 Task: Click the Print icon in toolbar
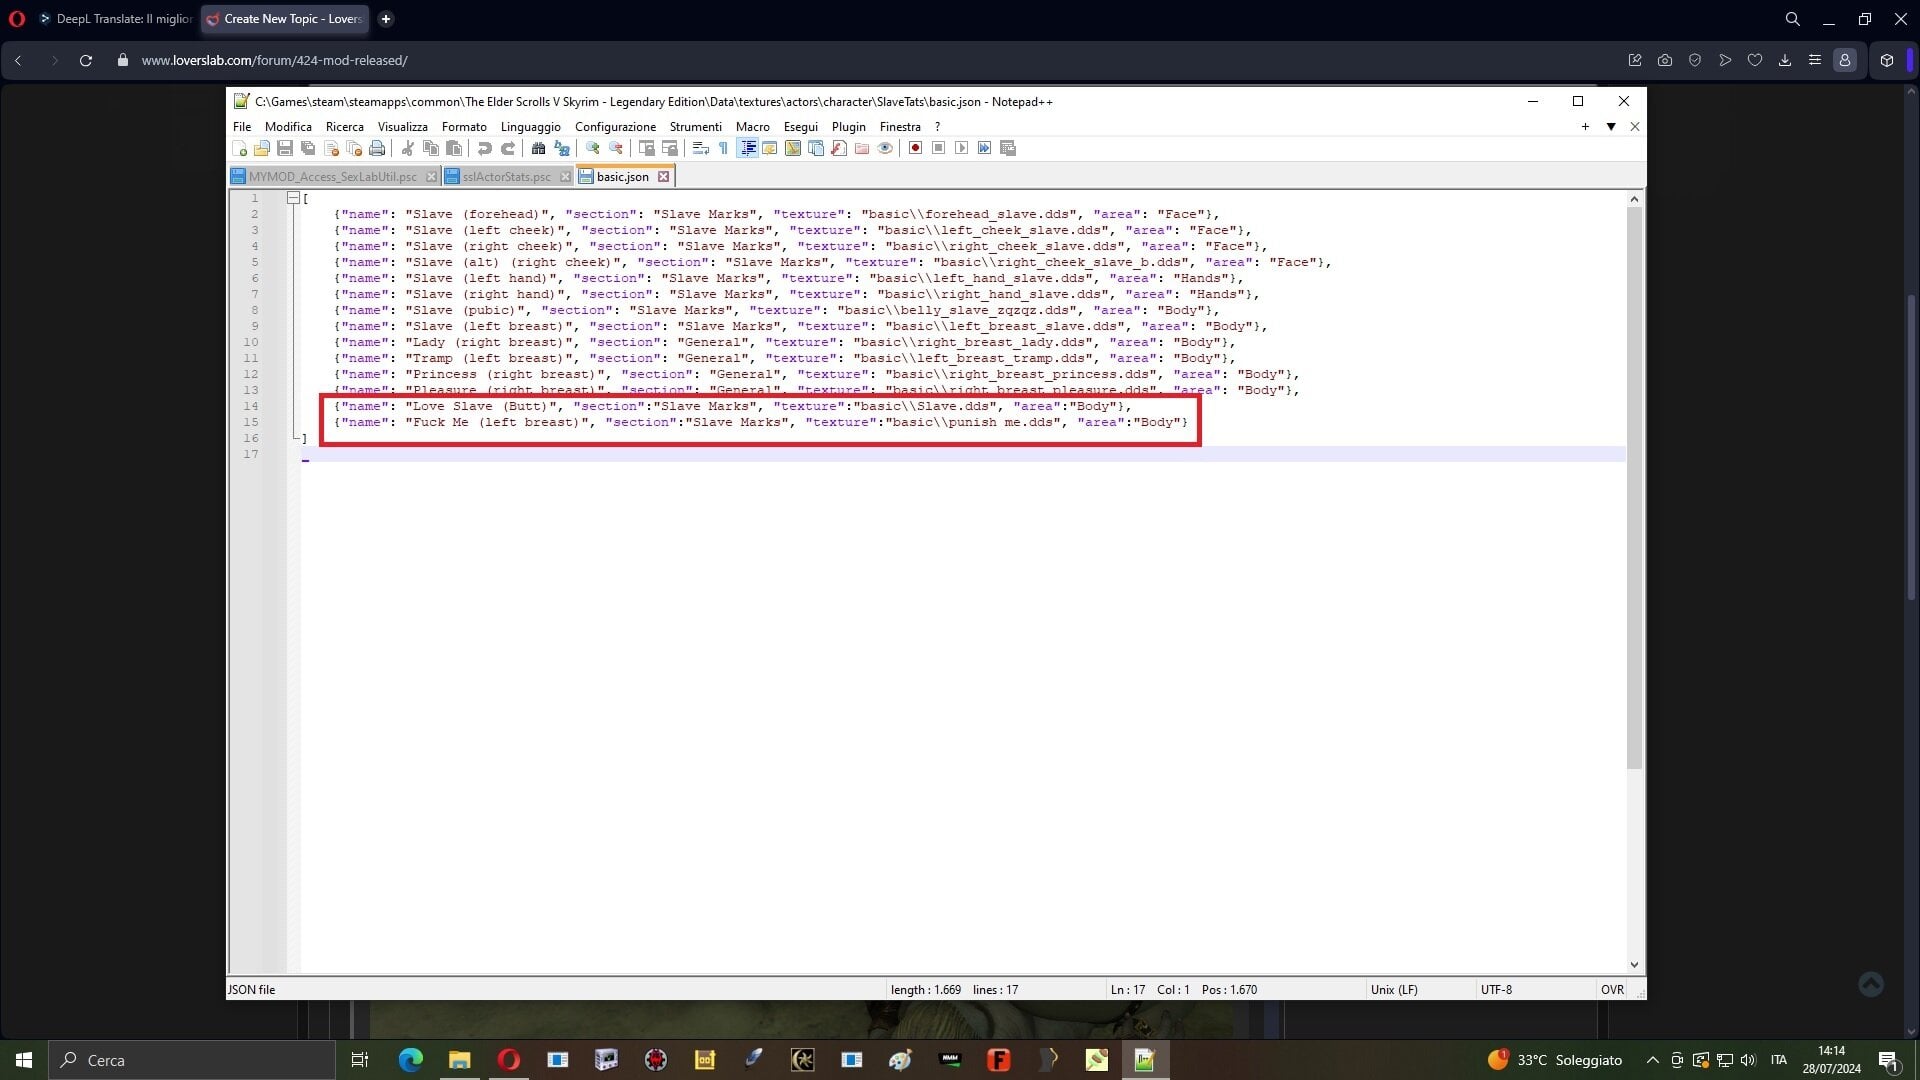(x=377, y=148)
